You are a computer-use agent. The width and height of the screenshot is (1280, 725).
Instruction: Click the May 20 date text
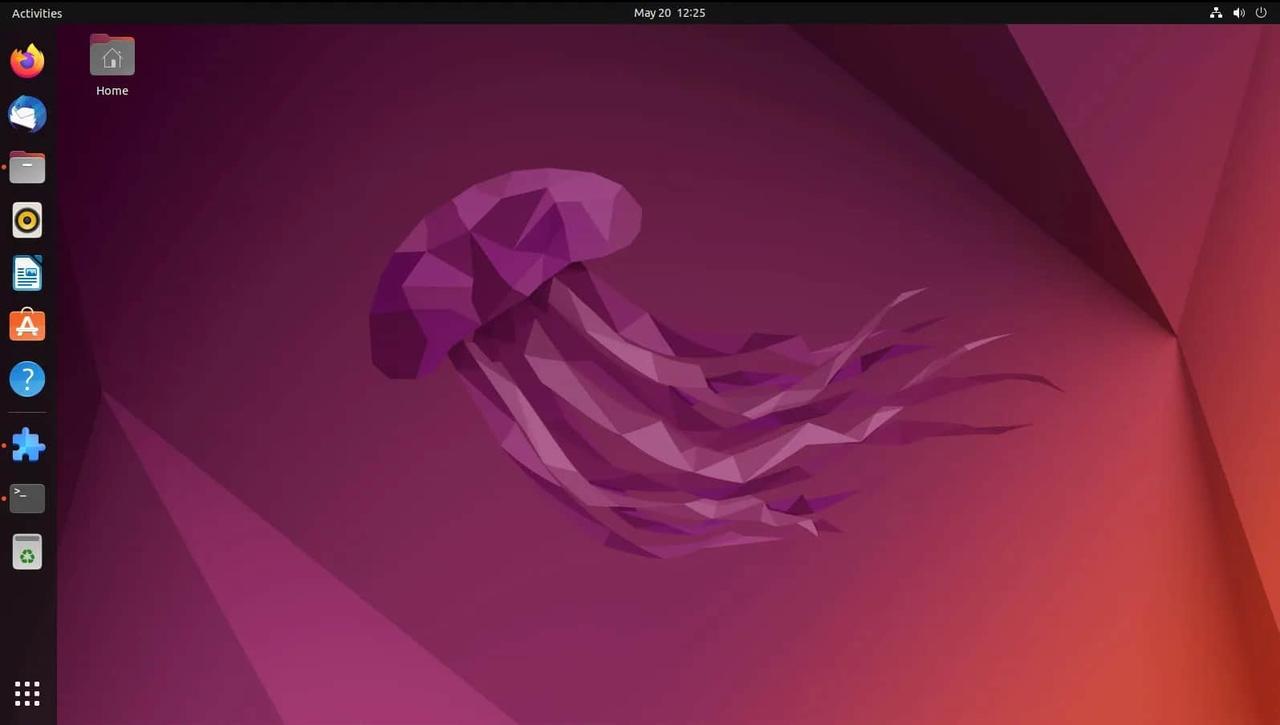(652, 13)
